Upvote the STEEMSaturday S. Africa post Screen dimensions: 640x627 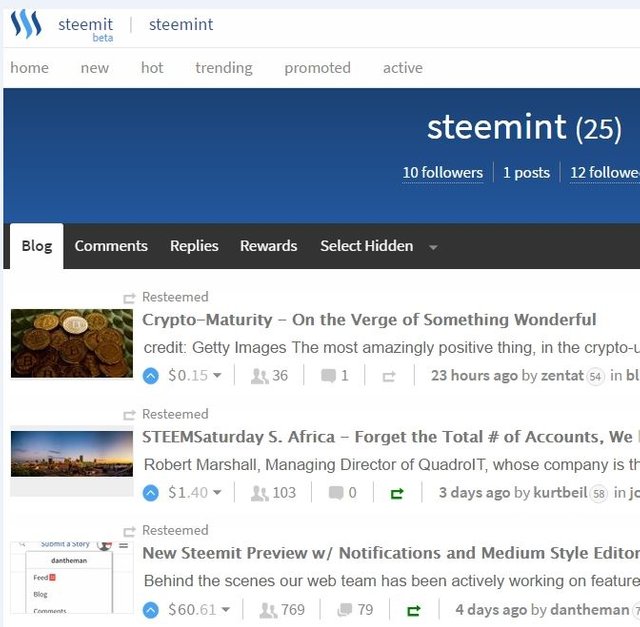pos(150,493)
